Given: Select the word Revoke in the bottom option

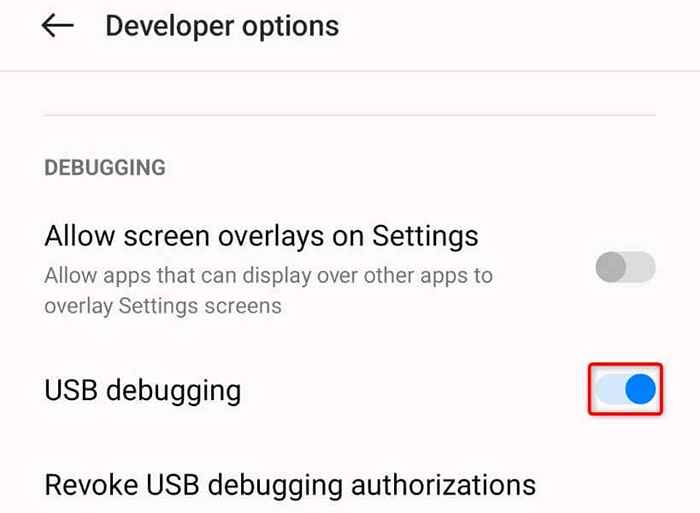Looking at the screenshot, I should (92, 485).
